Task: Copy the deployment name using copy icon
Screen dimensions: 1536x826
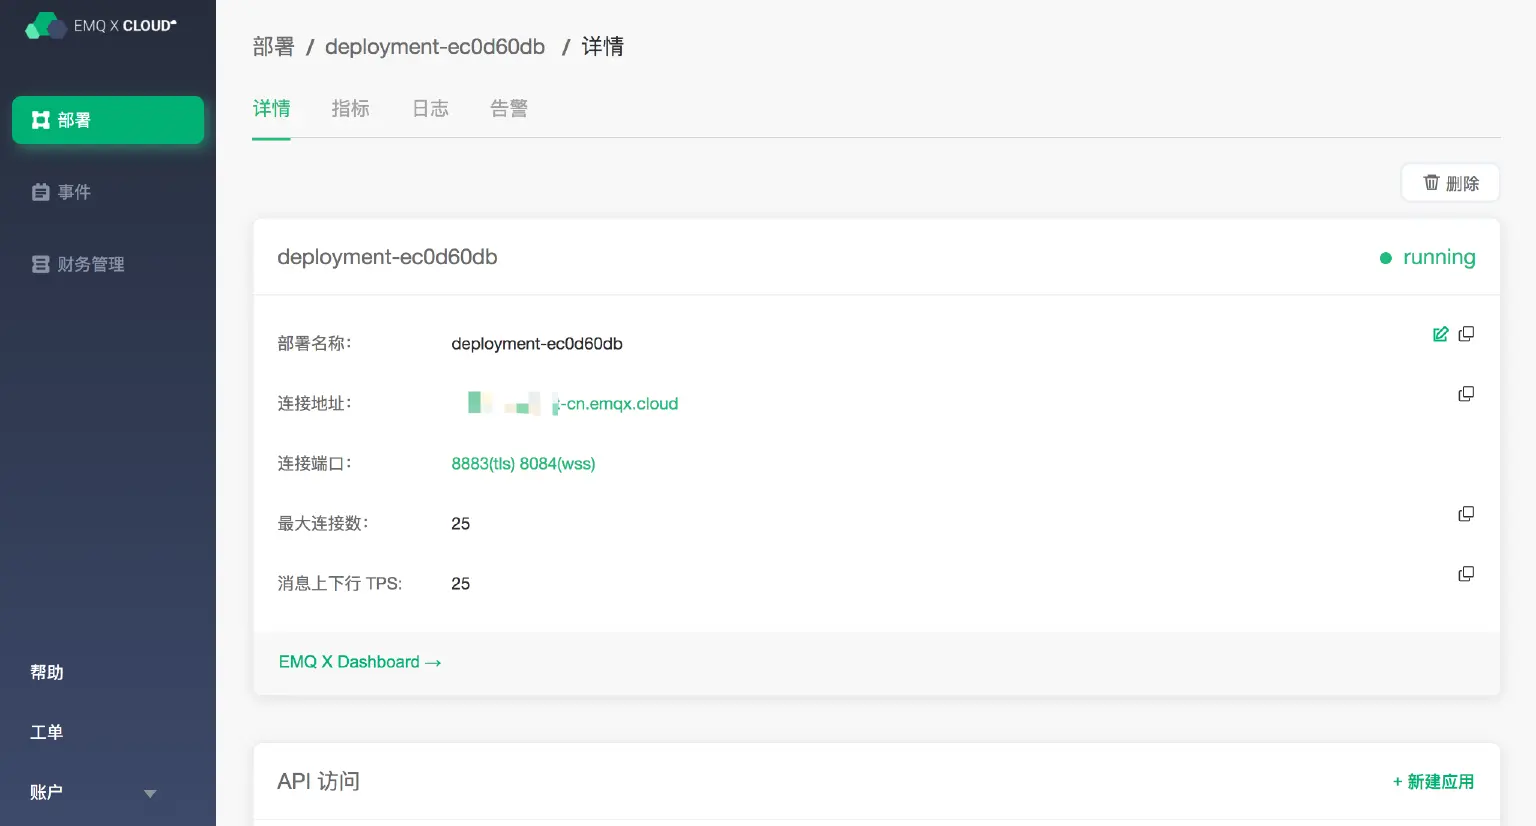Action: (x=1466, y=334)
